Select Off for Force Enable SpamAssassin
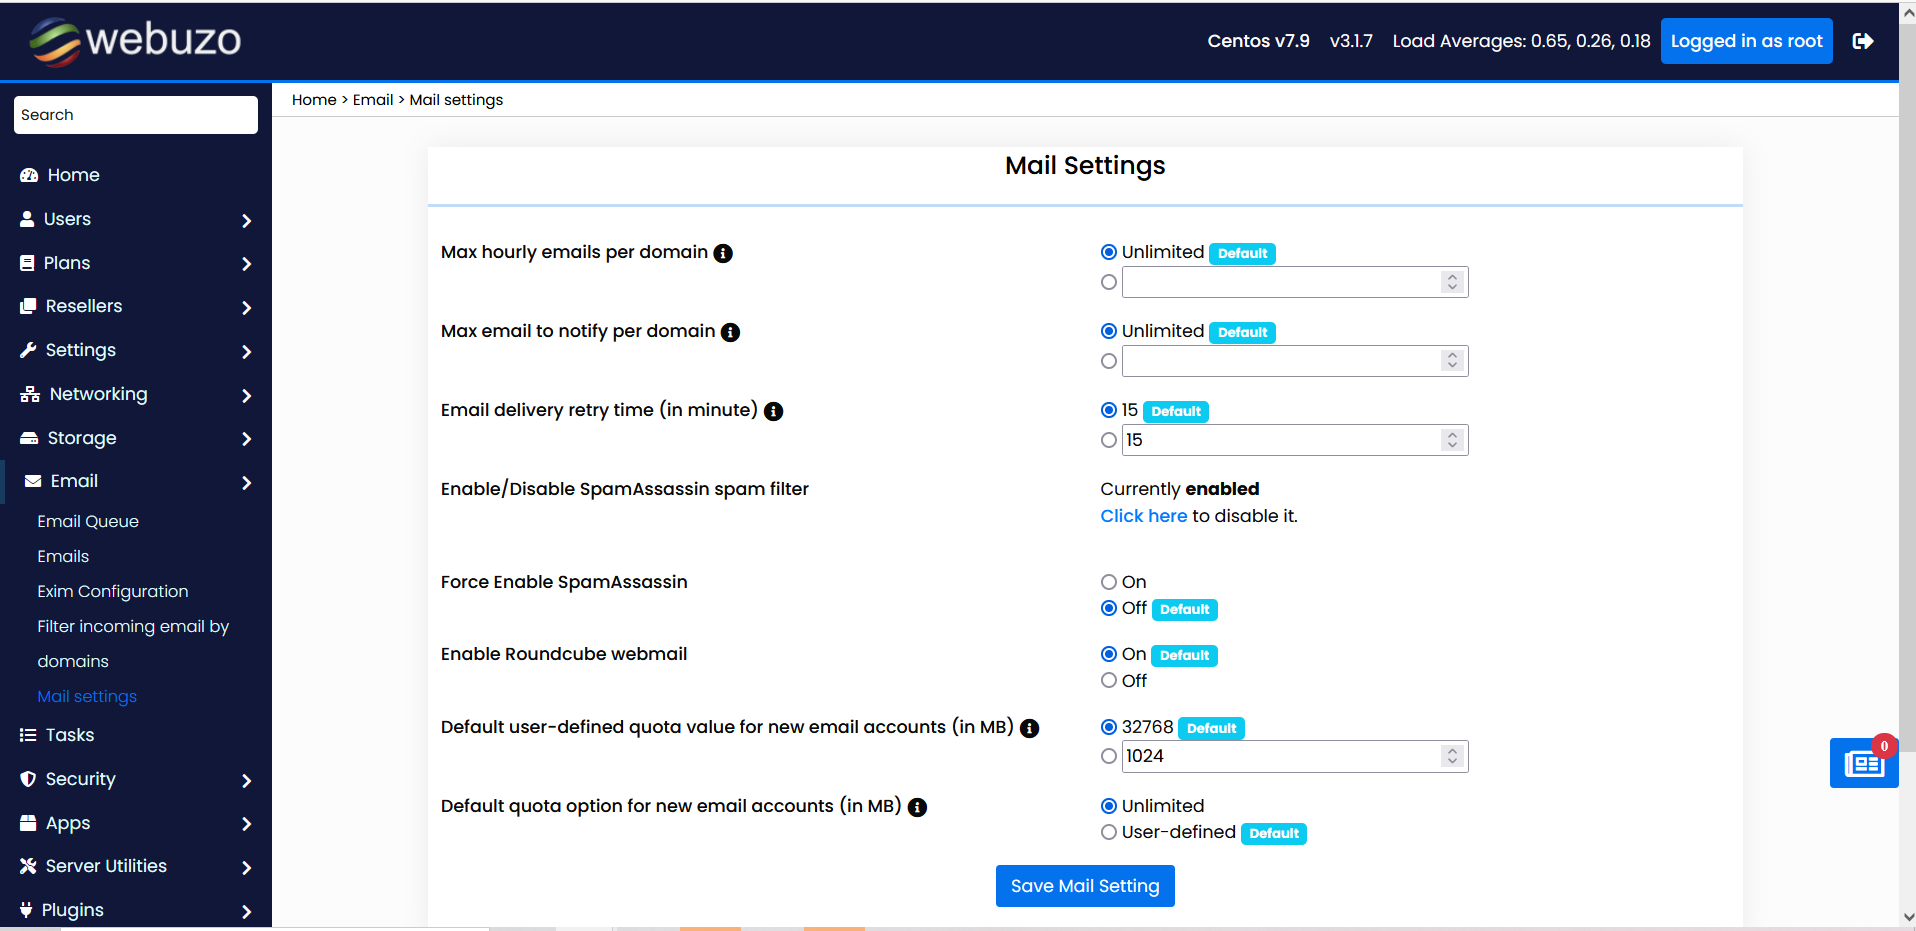Screen dimensions: 1916x931 (1109, 608)
